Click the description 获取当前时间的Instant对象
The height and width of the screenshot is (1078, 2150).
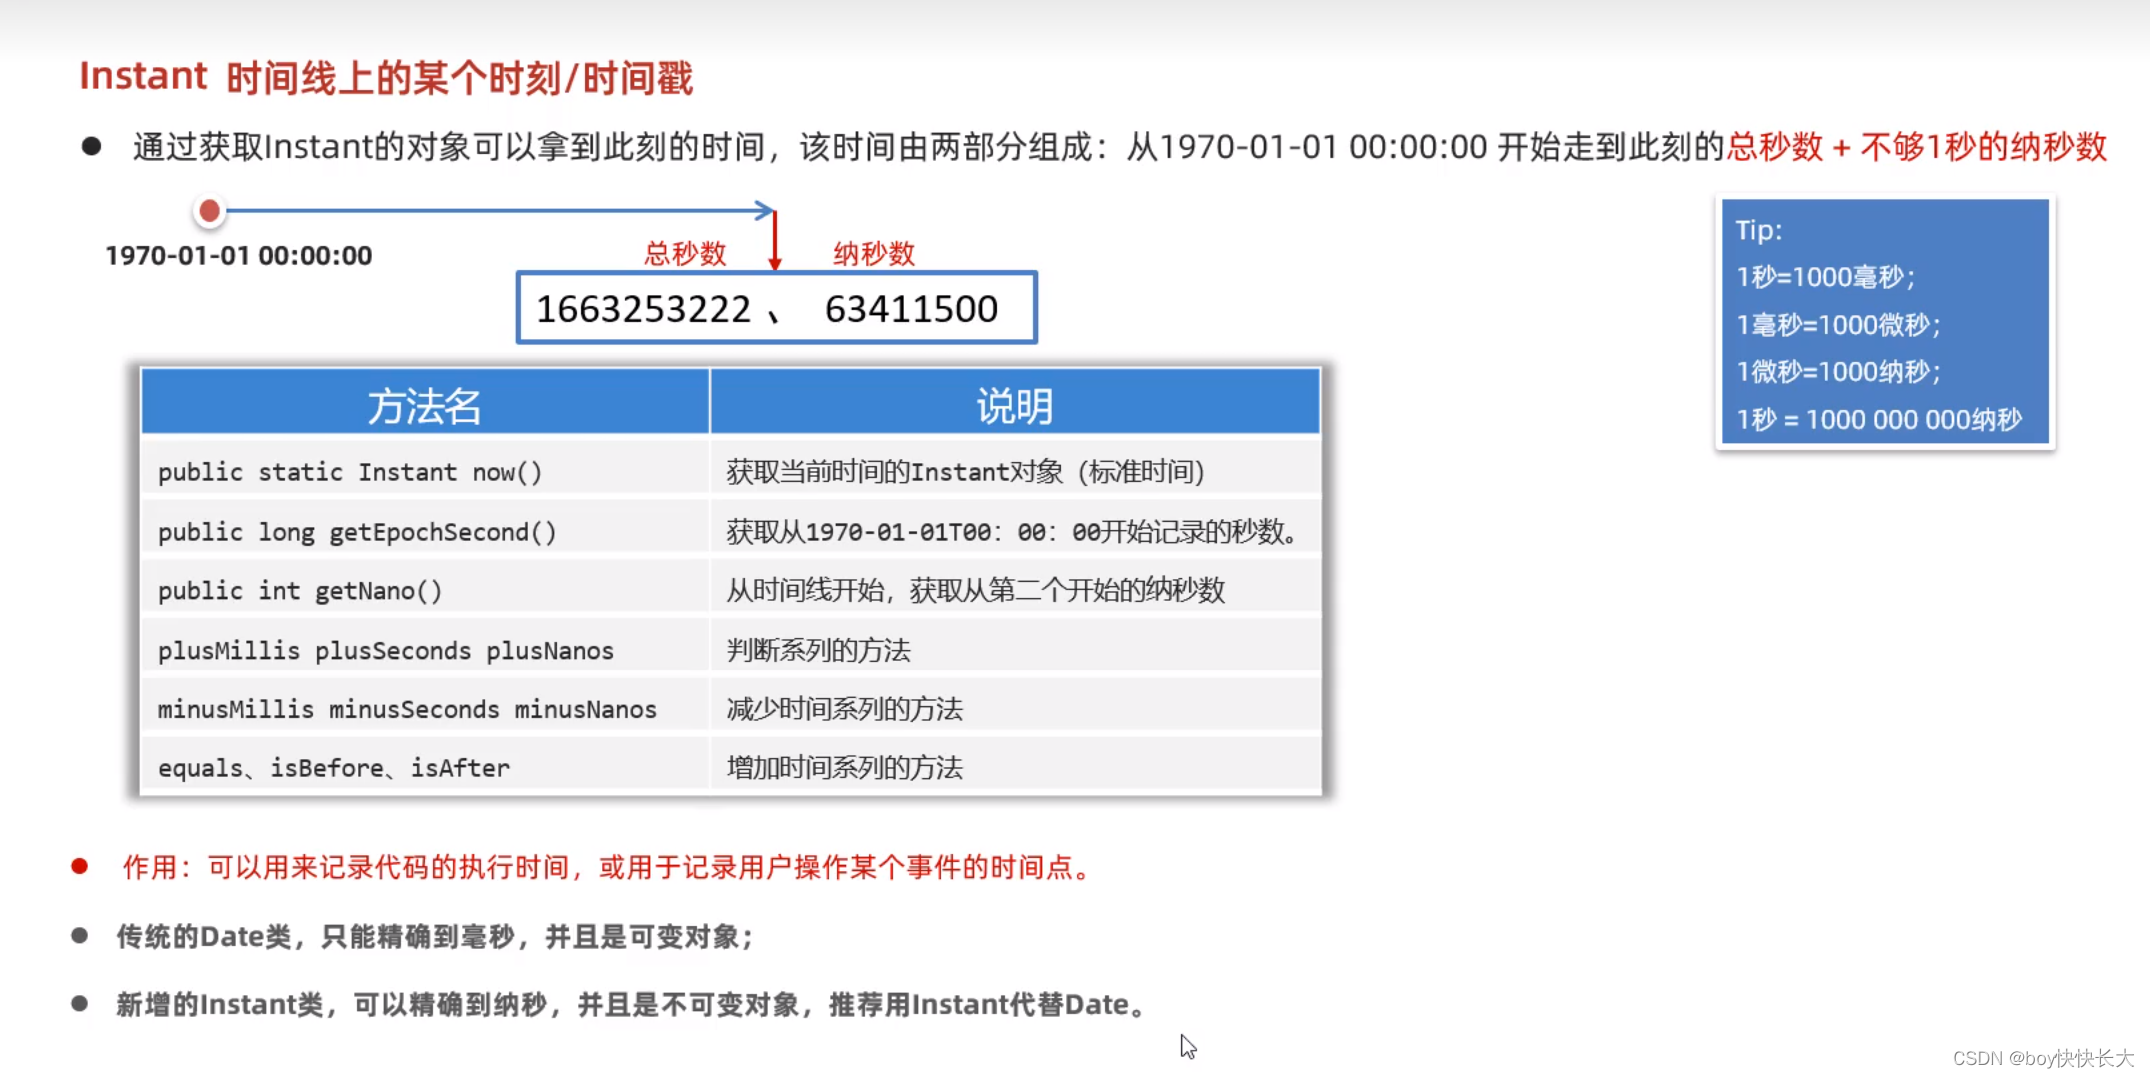[x=966, y=472]
